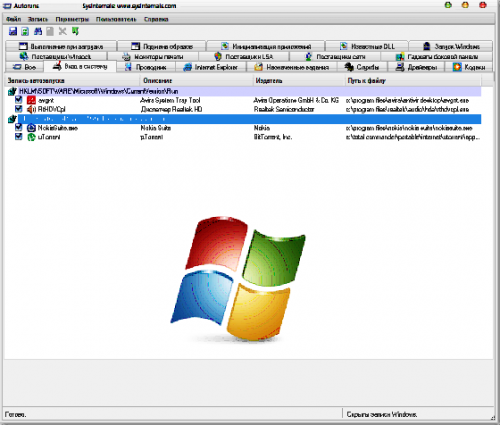Screen dimensions: 500x425
Task: Open the Драйверы tab
Action: pyautogui.click(x=416, y=67)
